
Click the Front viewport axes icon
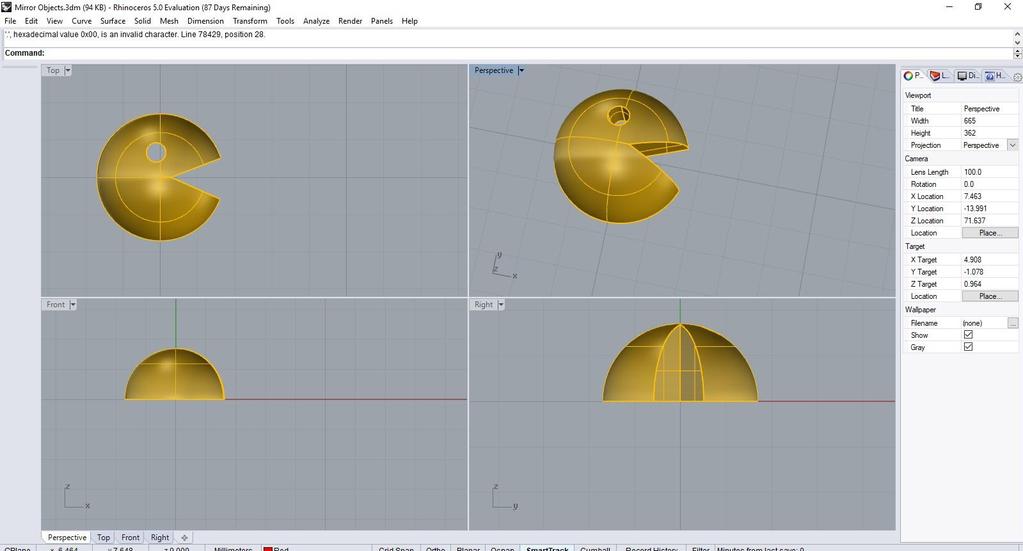click(76, 496)
